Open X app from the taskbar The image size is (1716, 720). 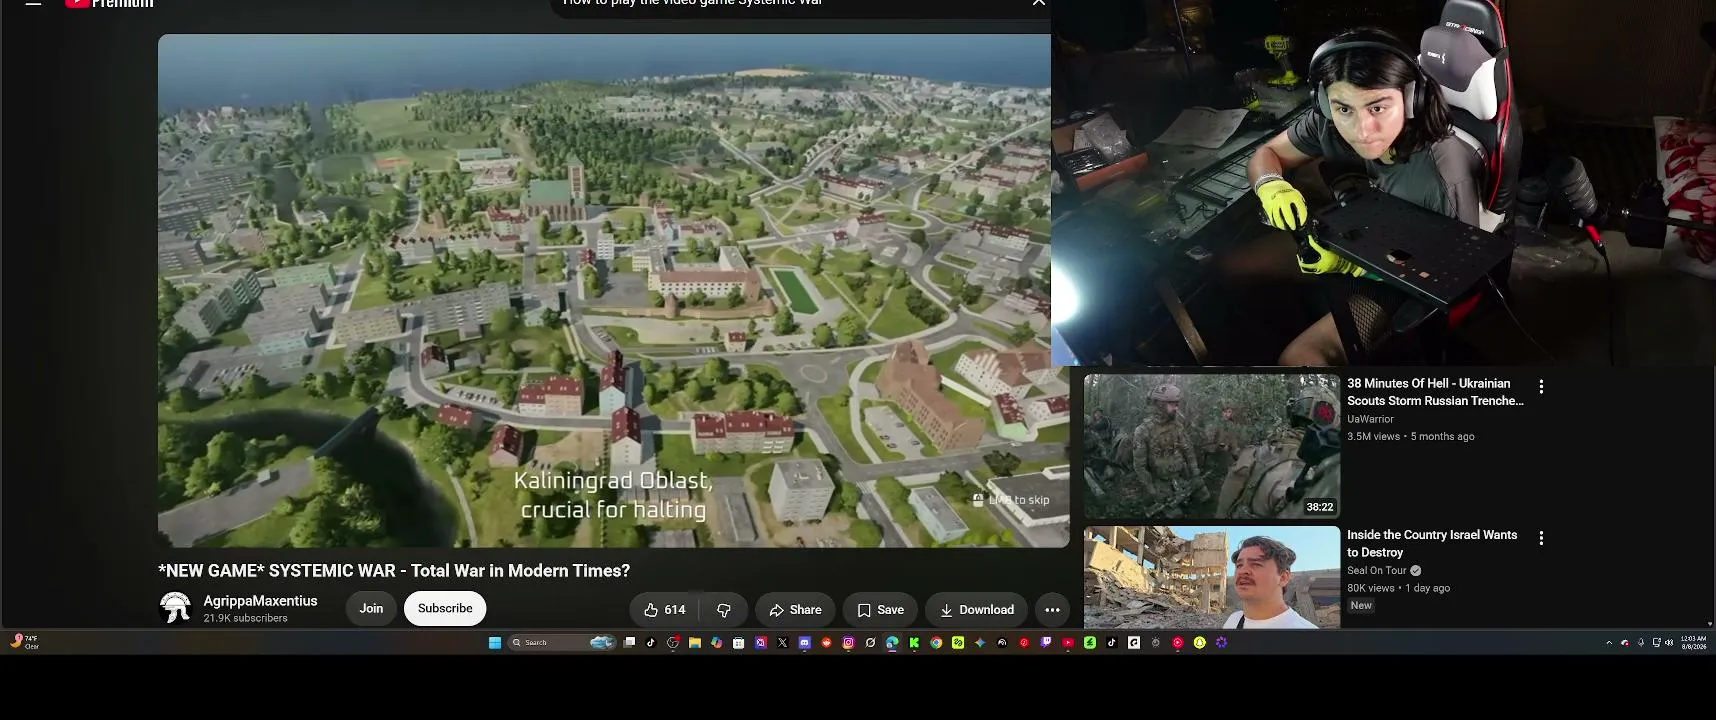[x=783, y=643]
